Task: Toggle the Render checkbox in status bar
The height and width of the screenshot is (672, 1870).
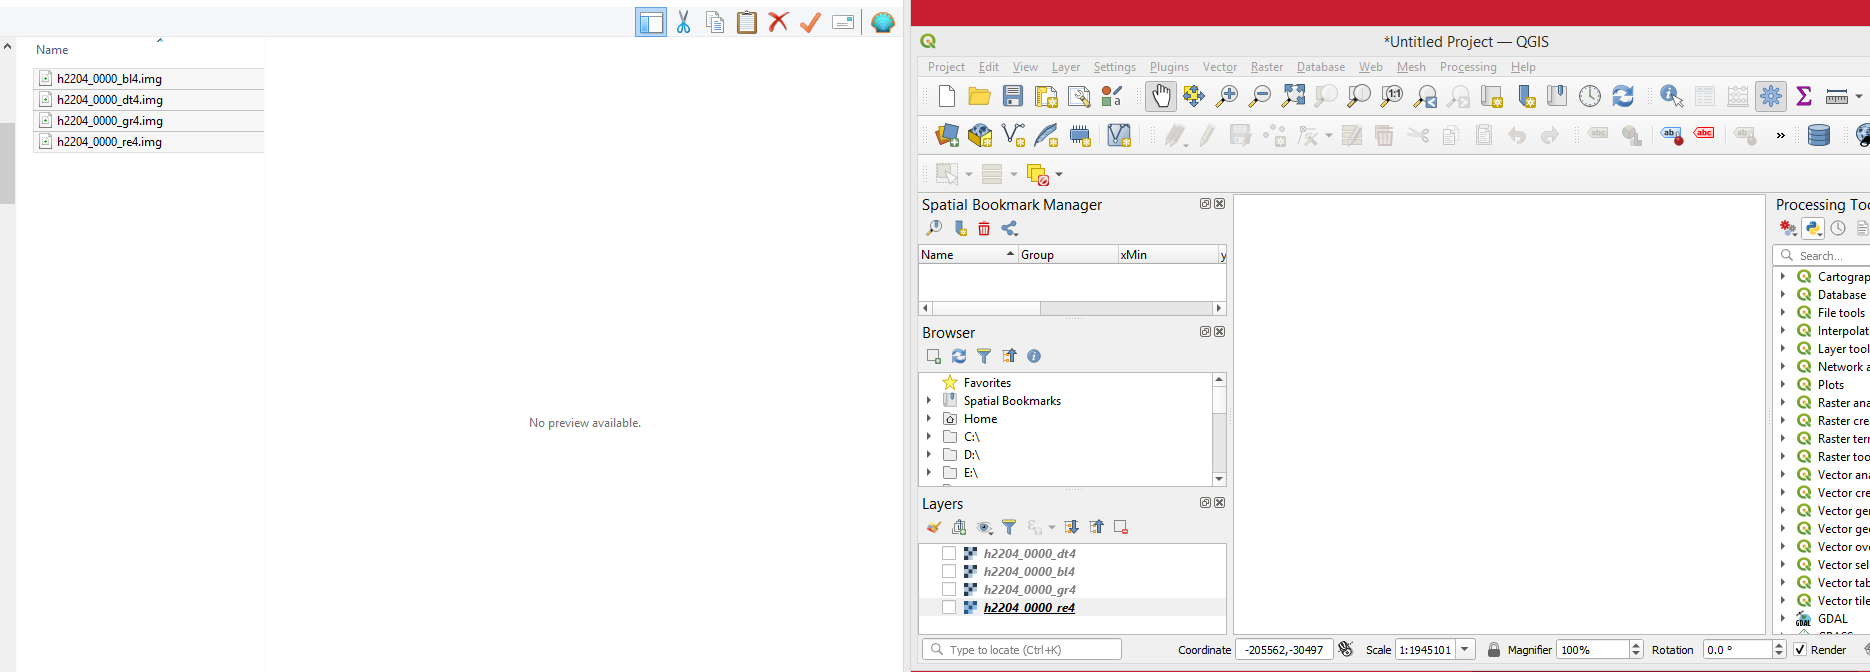Action: (x=1800, y=650)
